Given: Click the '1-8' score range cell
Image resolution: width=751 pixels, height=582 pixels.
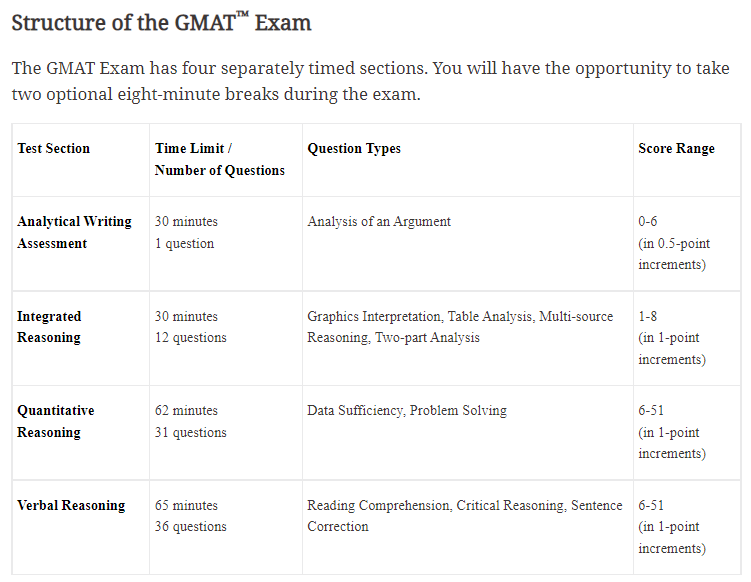Looking at the screenshot, I should (648, 316).
